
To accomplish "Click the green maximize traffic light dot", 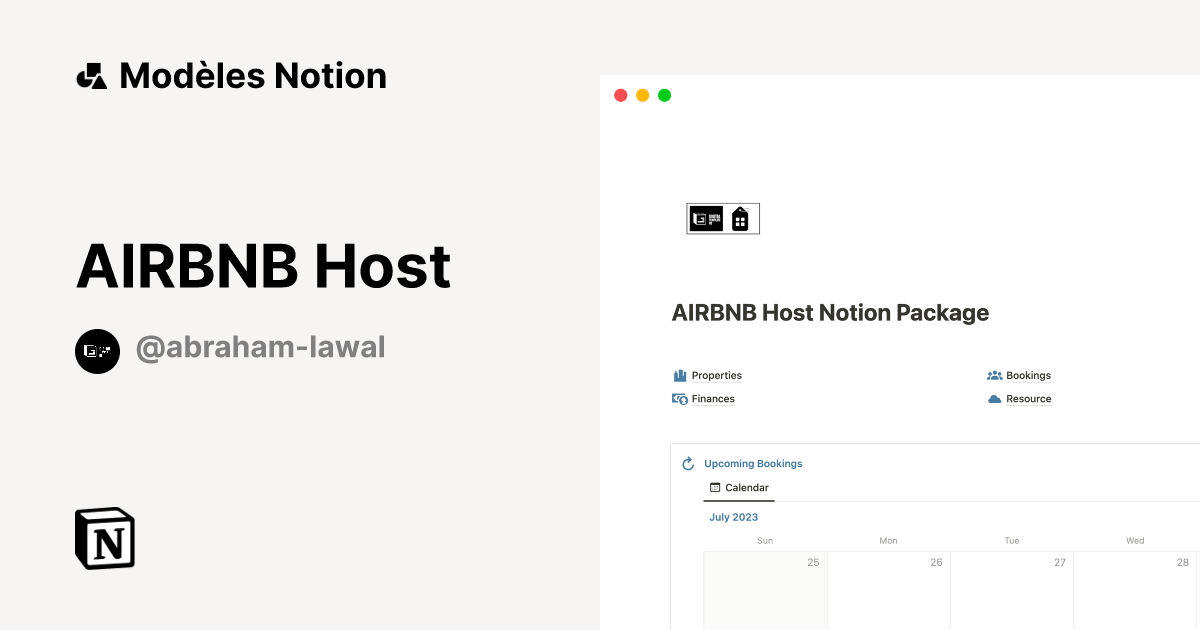I will tap(663, 94).
